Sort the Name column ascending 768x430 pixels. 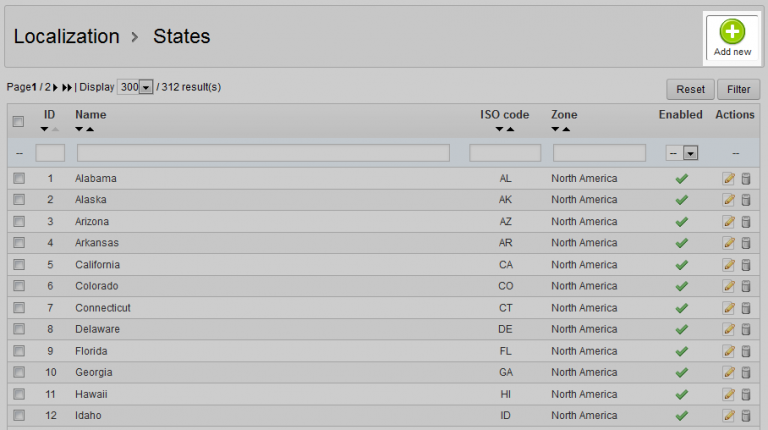[90, 129]
